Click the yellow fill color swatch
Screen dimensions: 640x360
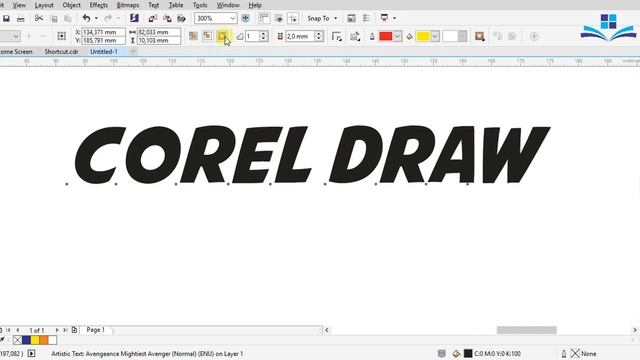coord(423,36)
